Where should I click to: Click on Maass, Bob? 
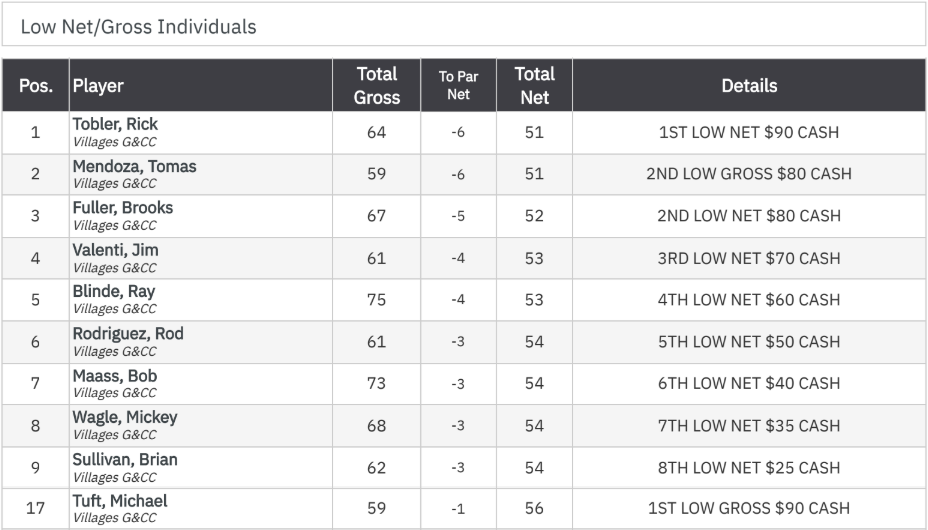115,376
